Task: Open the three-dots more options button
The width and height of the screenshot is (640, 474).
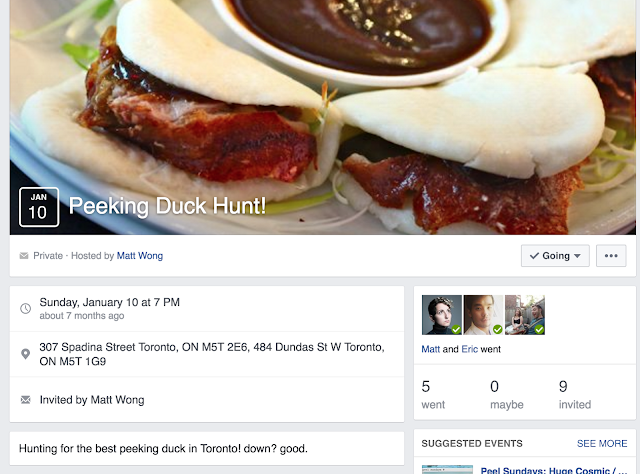Action: tap(611, 256)
